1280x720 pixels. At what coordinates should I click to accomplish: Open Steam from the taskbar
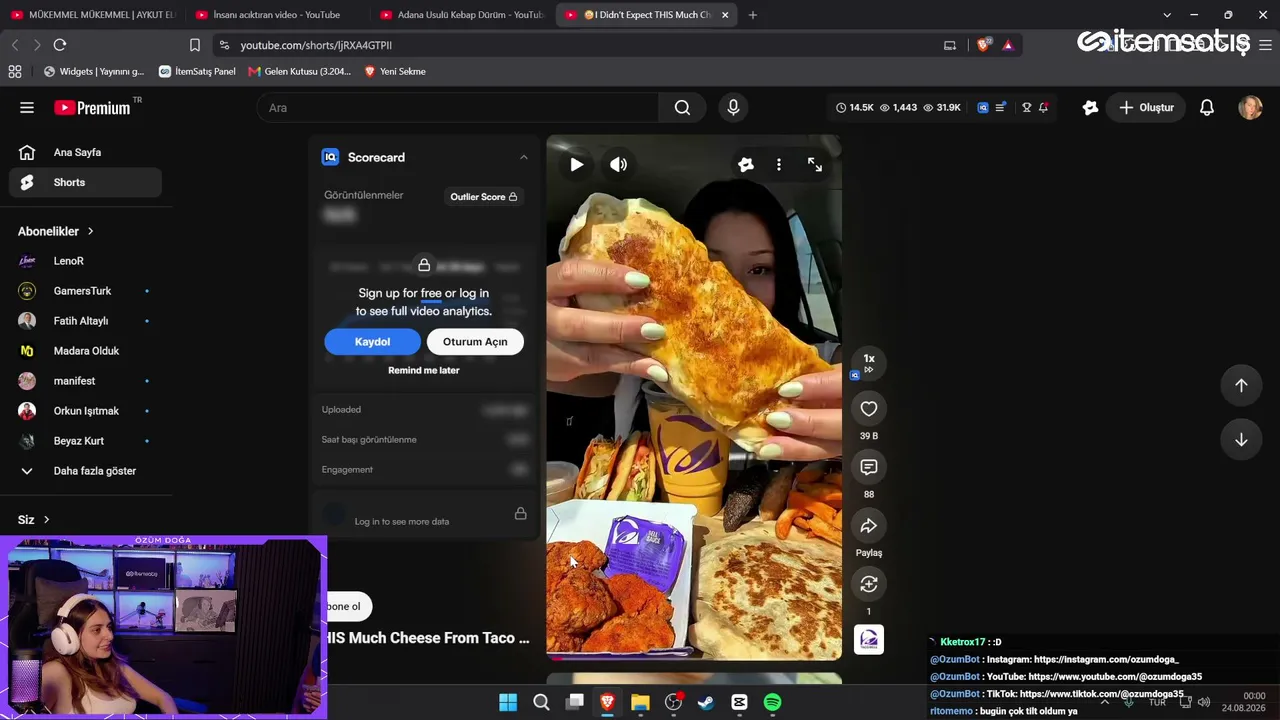(x=706, y=702)
